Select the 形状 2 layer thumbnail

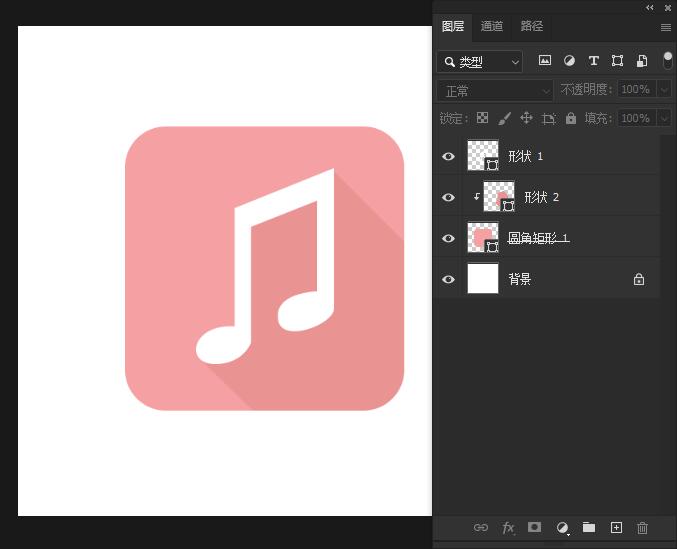click(x=499, y=196)
